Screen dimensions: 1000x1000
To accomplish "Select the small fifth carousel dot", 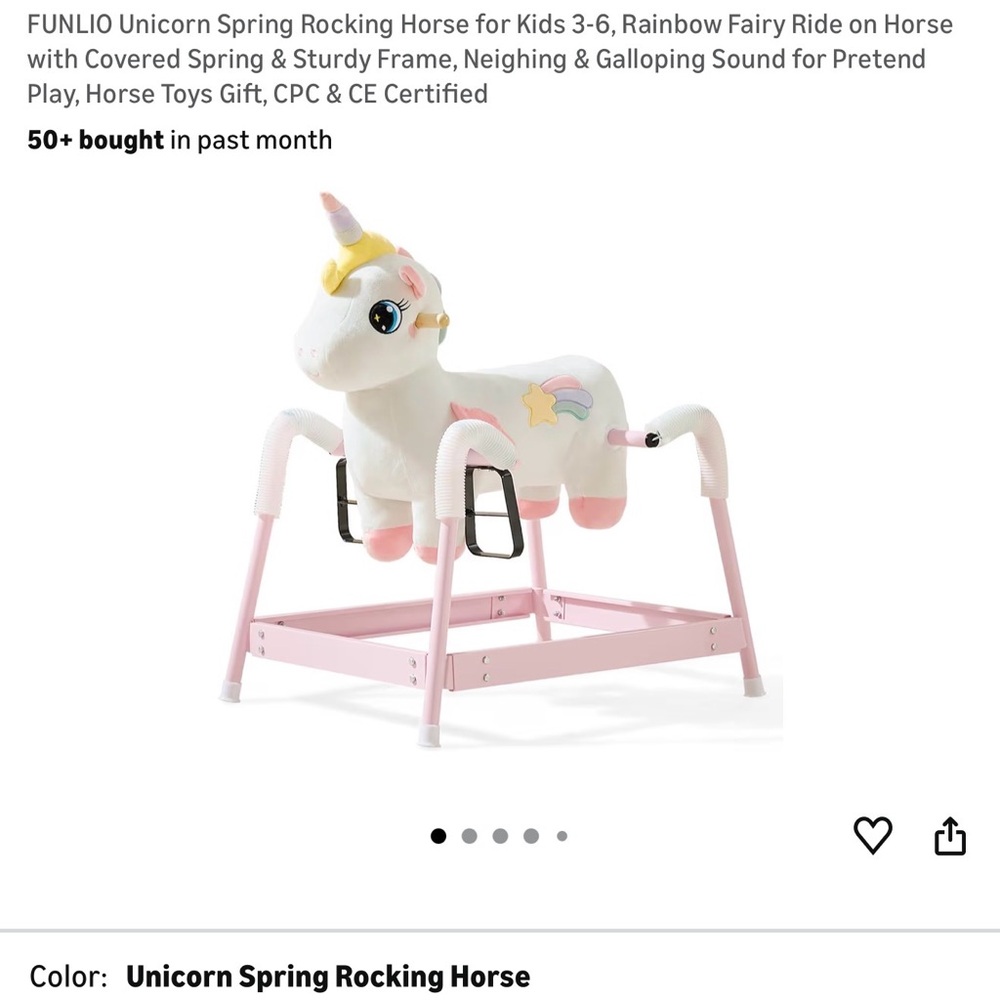I will (562, 835).
